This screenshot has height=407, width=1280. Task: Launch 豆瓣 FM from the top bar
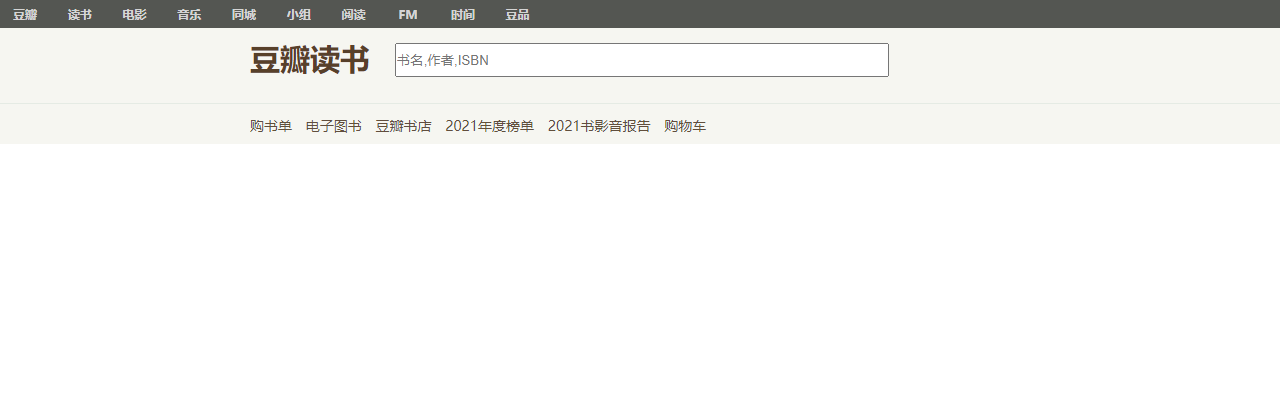pos(408,15)
